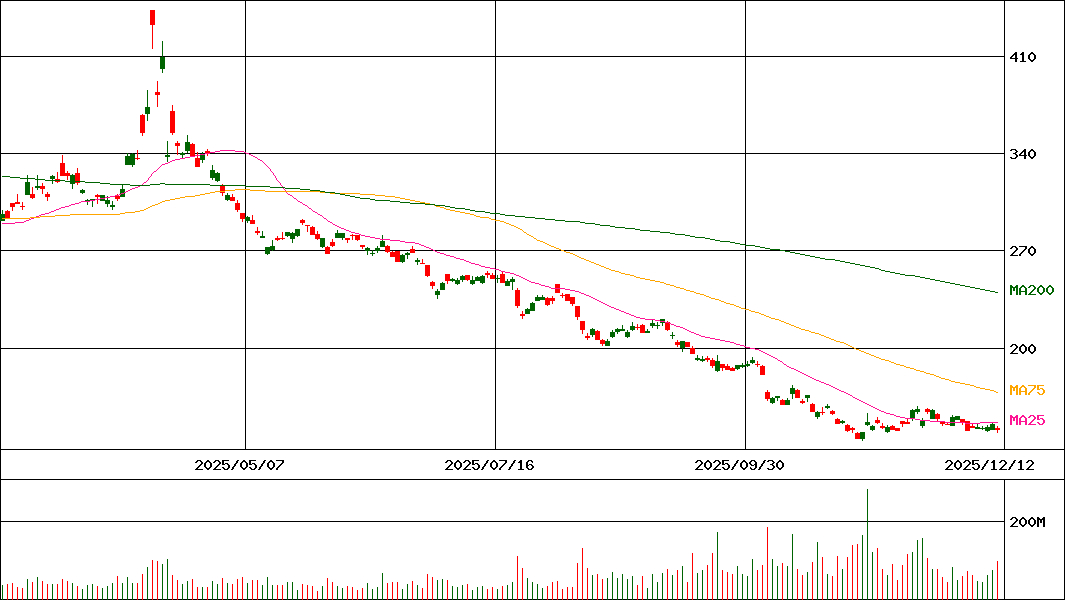This screenshot has width=1065, height=600.
Task: Click the right end of green MA200 line
Action: pos(996,292)
